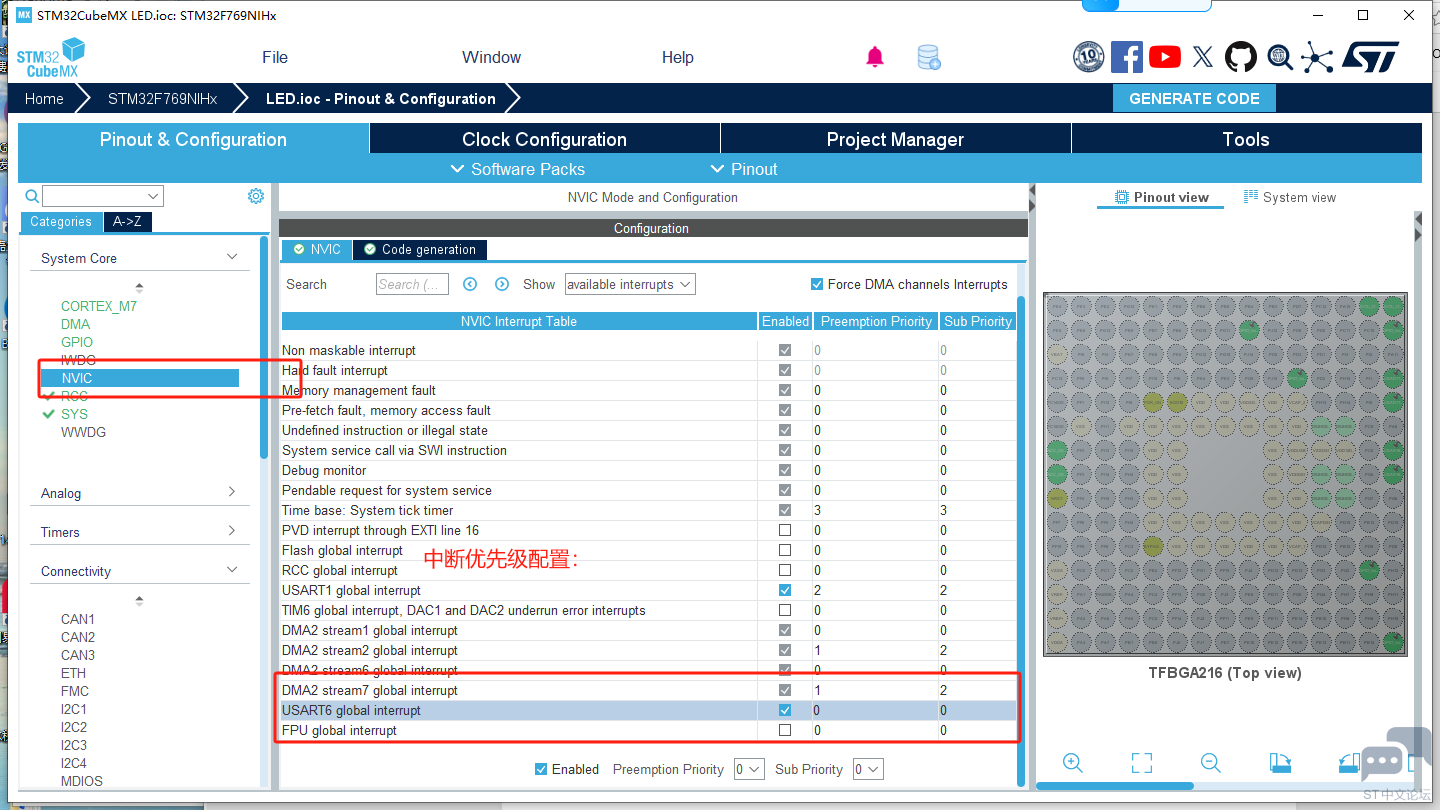
Task: Expand the Analog category
Action: click(232, 492)
